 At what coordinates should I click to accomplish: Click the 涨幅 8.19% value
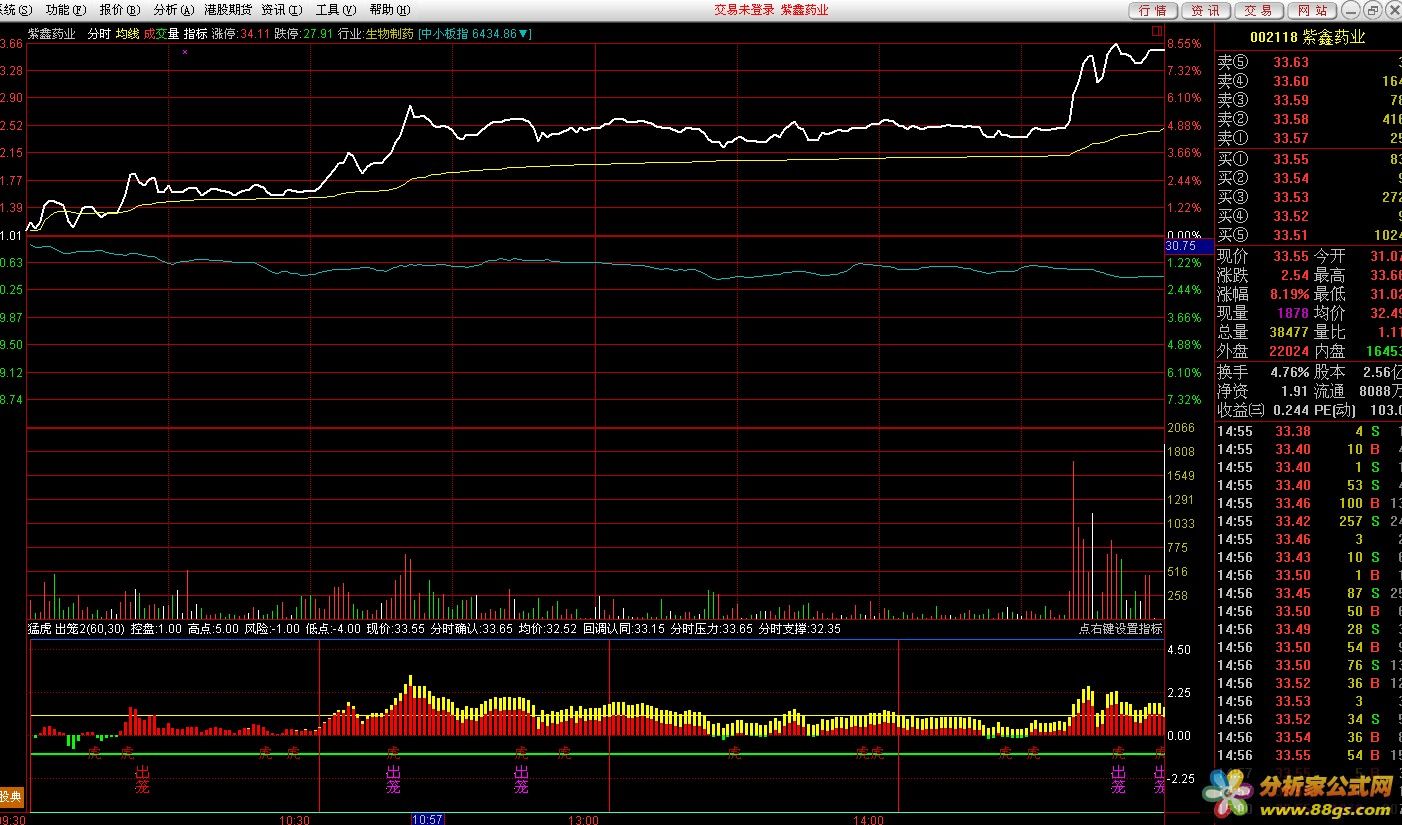(x=1289, y=294)
